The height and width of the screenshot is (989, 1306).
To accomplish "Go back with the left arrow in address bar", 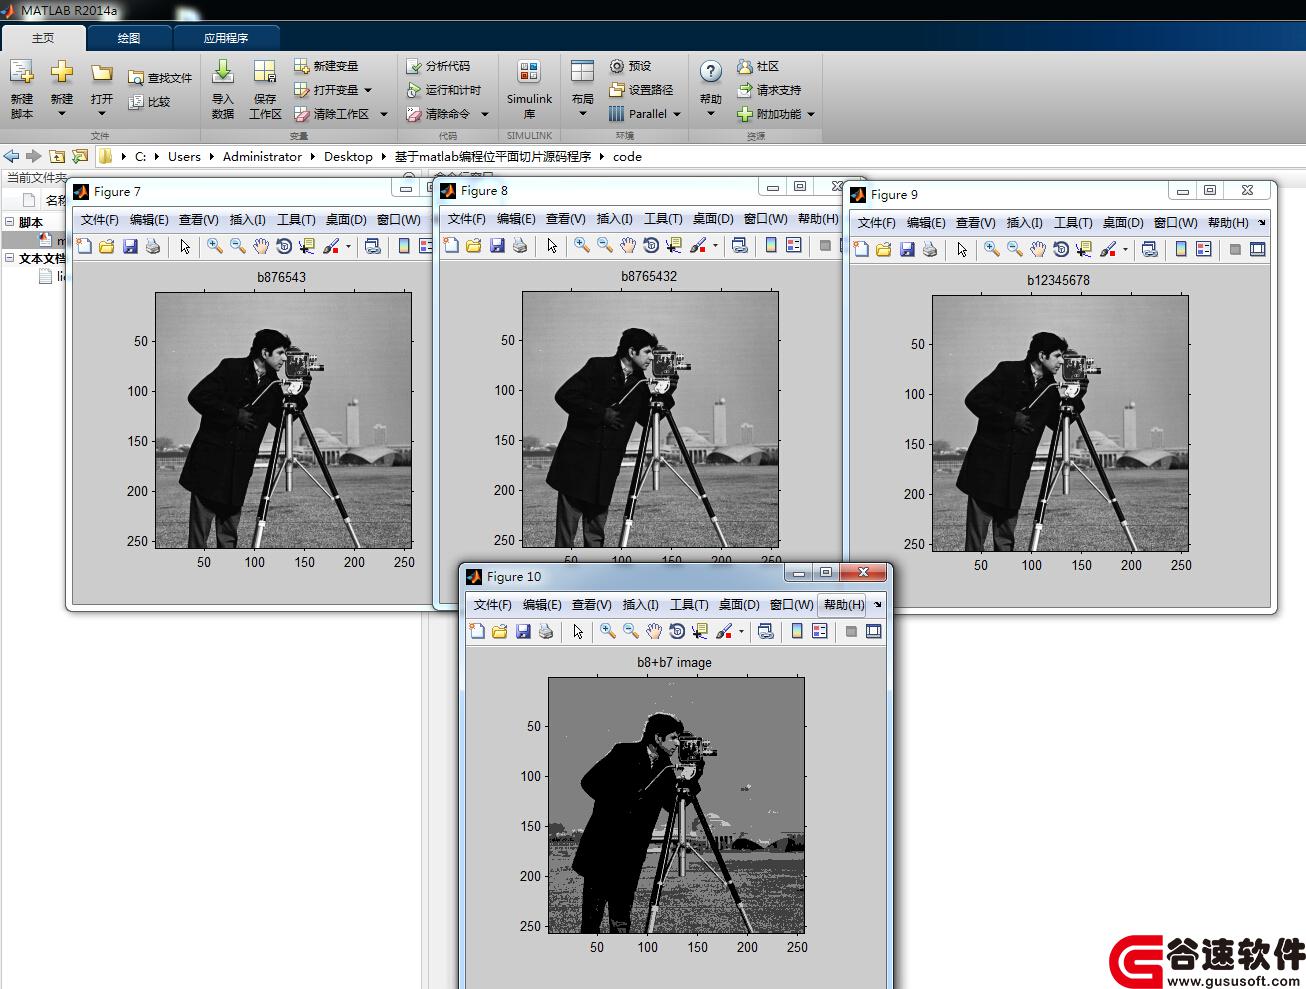I will coord(11,156).
